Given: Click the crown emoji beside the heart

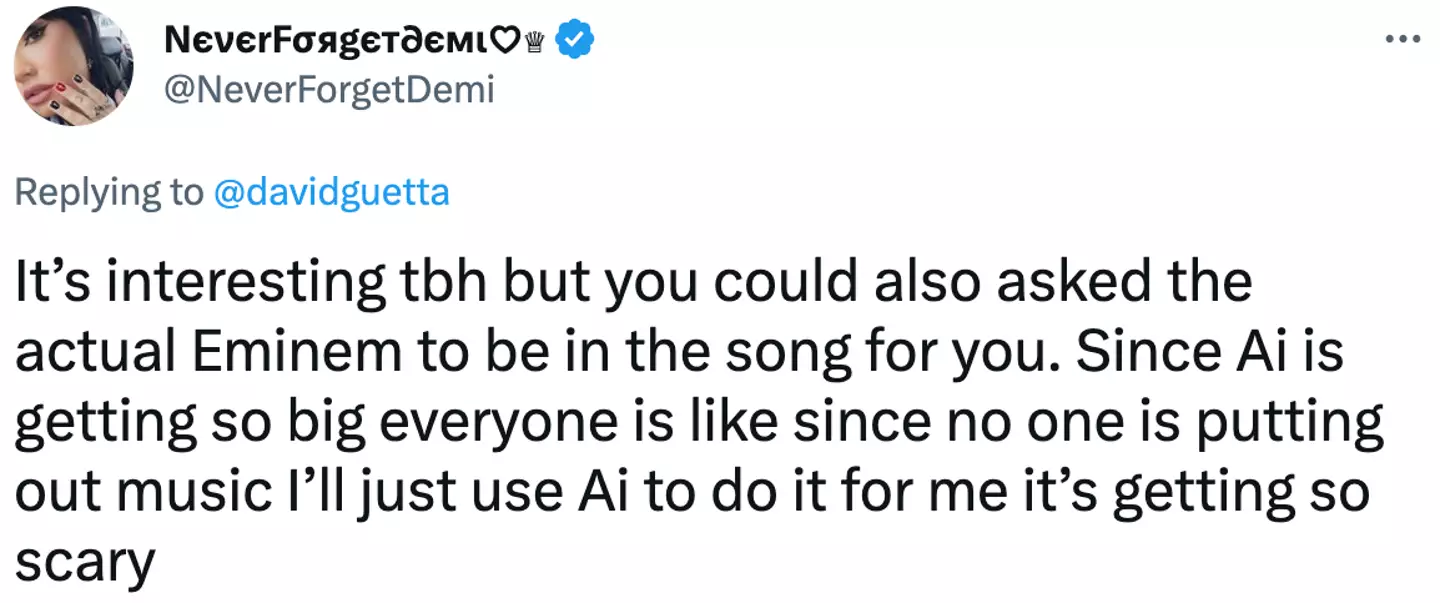Looking at the screenshot, I should pyautogui.click(x=535, y=41).
